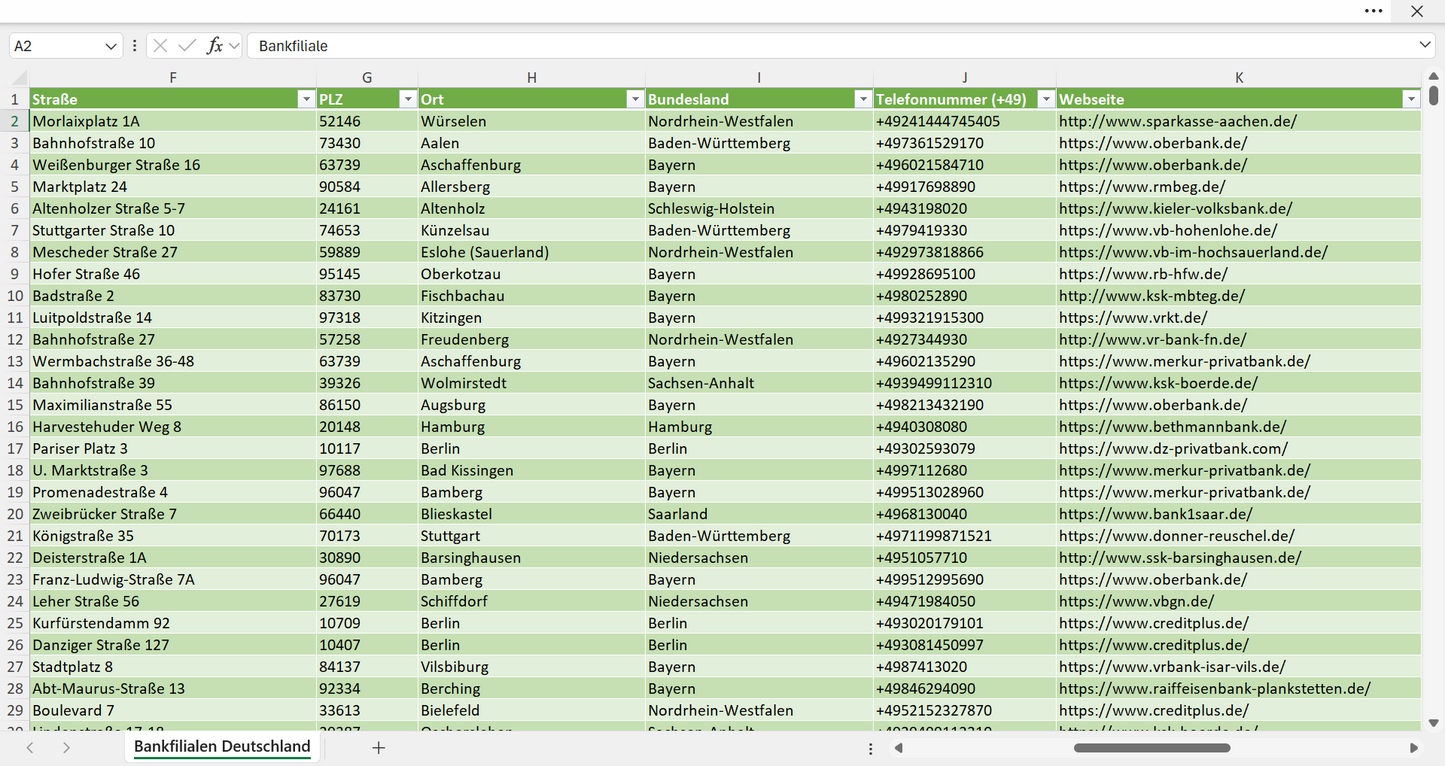Select the cell with http://www.sparkasse-aachen.de/
This screenshot has width=1445, height=766.
pos(1239,121)
